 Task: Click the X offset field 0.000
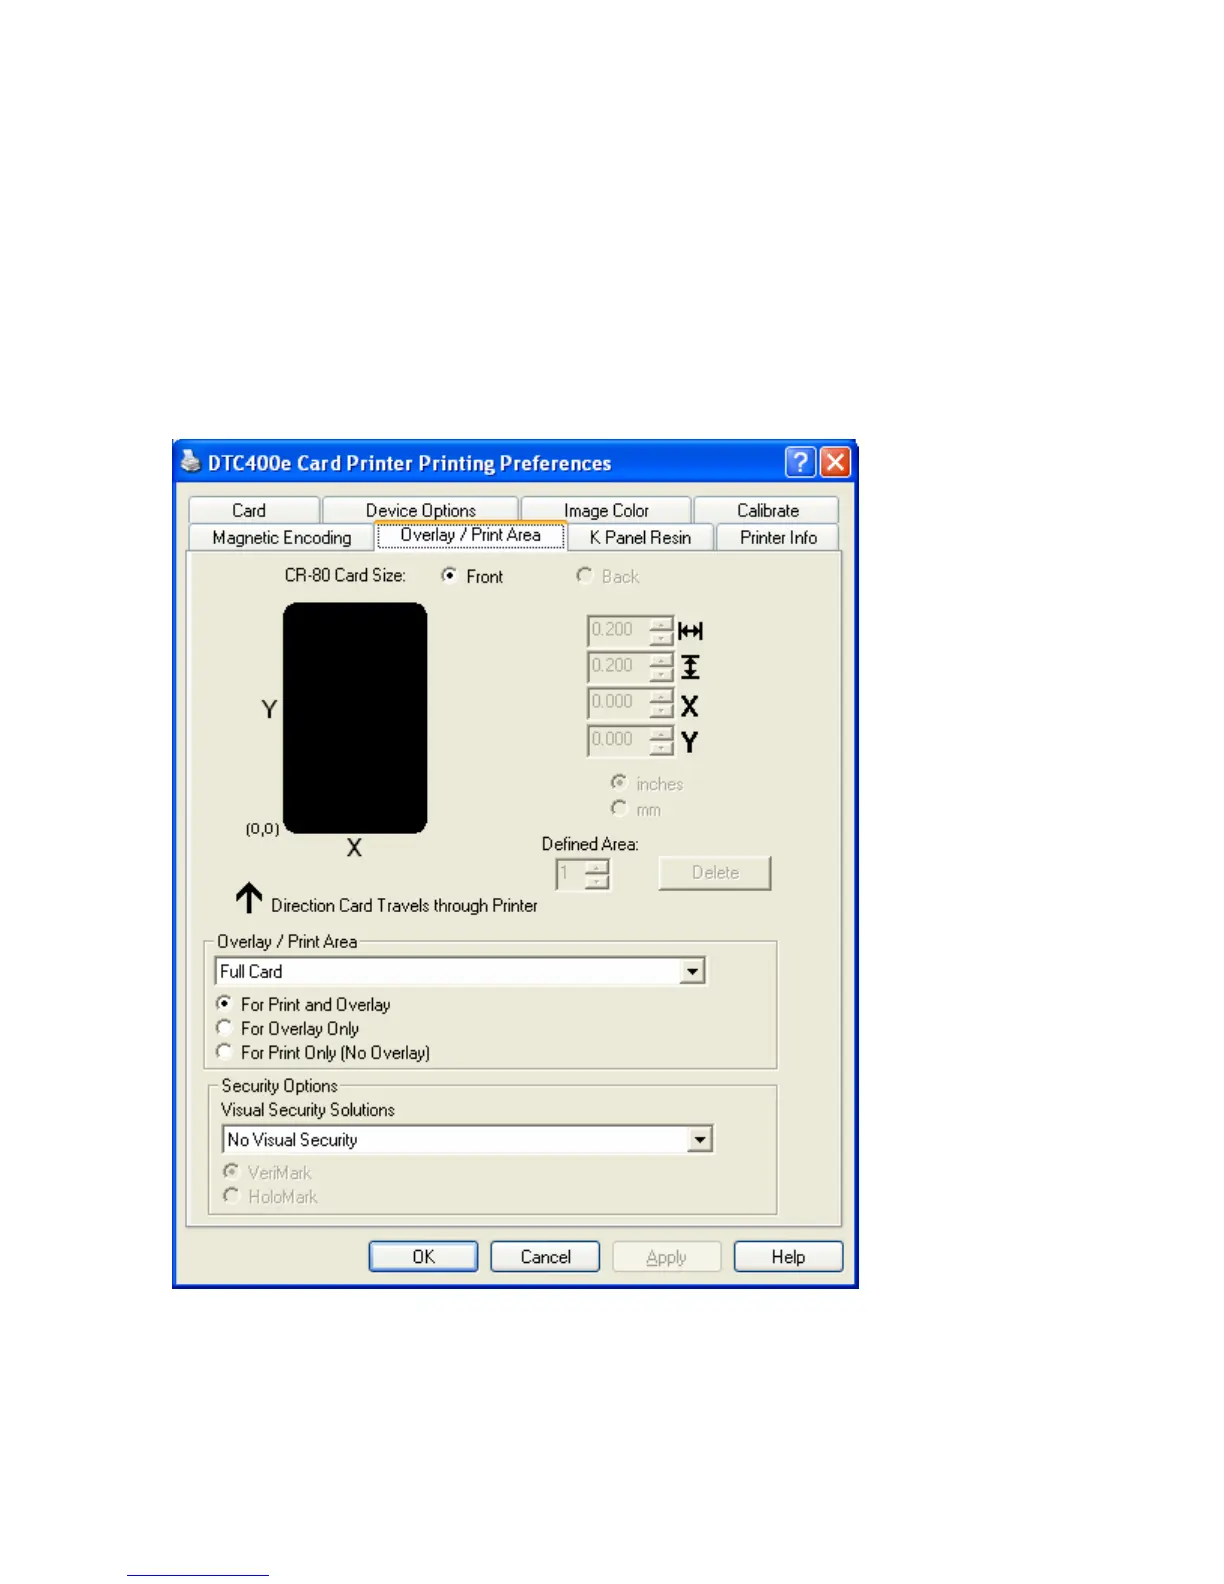[618, 703]
